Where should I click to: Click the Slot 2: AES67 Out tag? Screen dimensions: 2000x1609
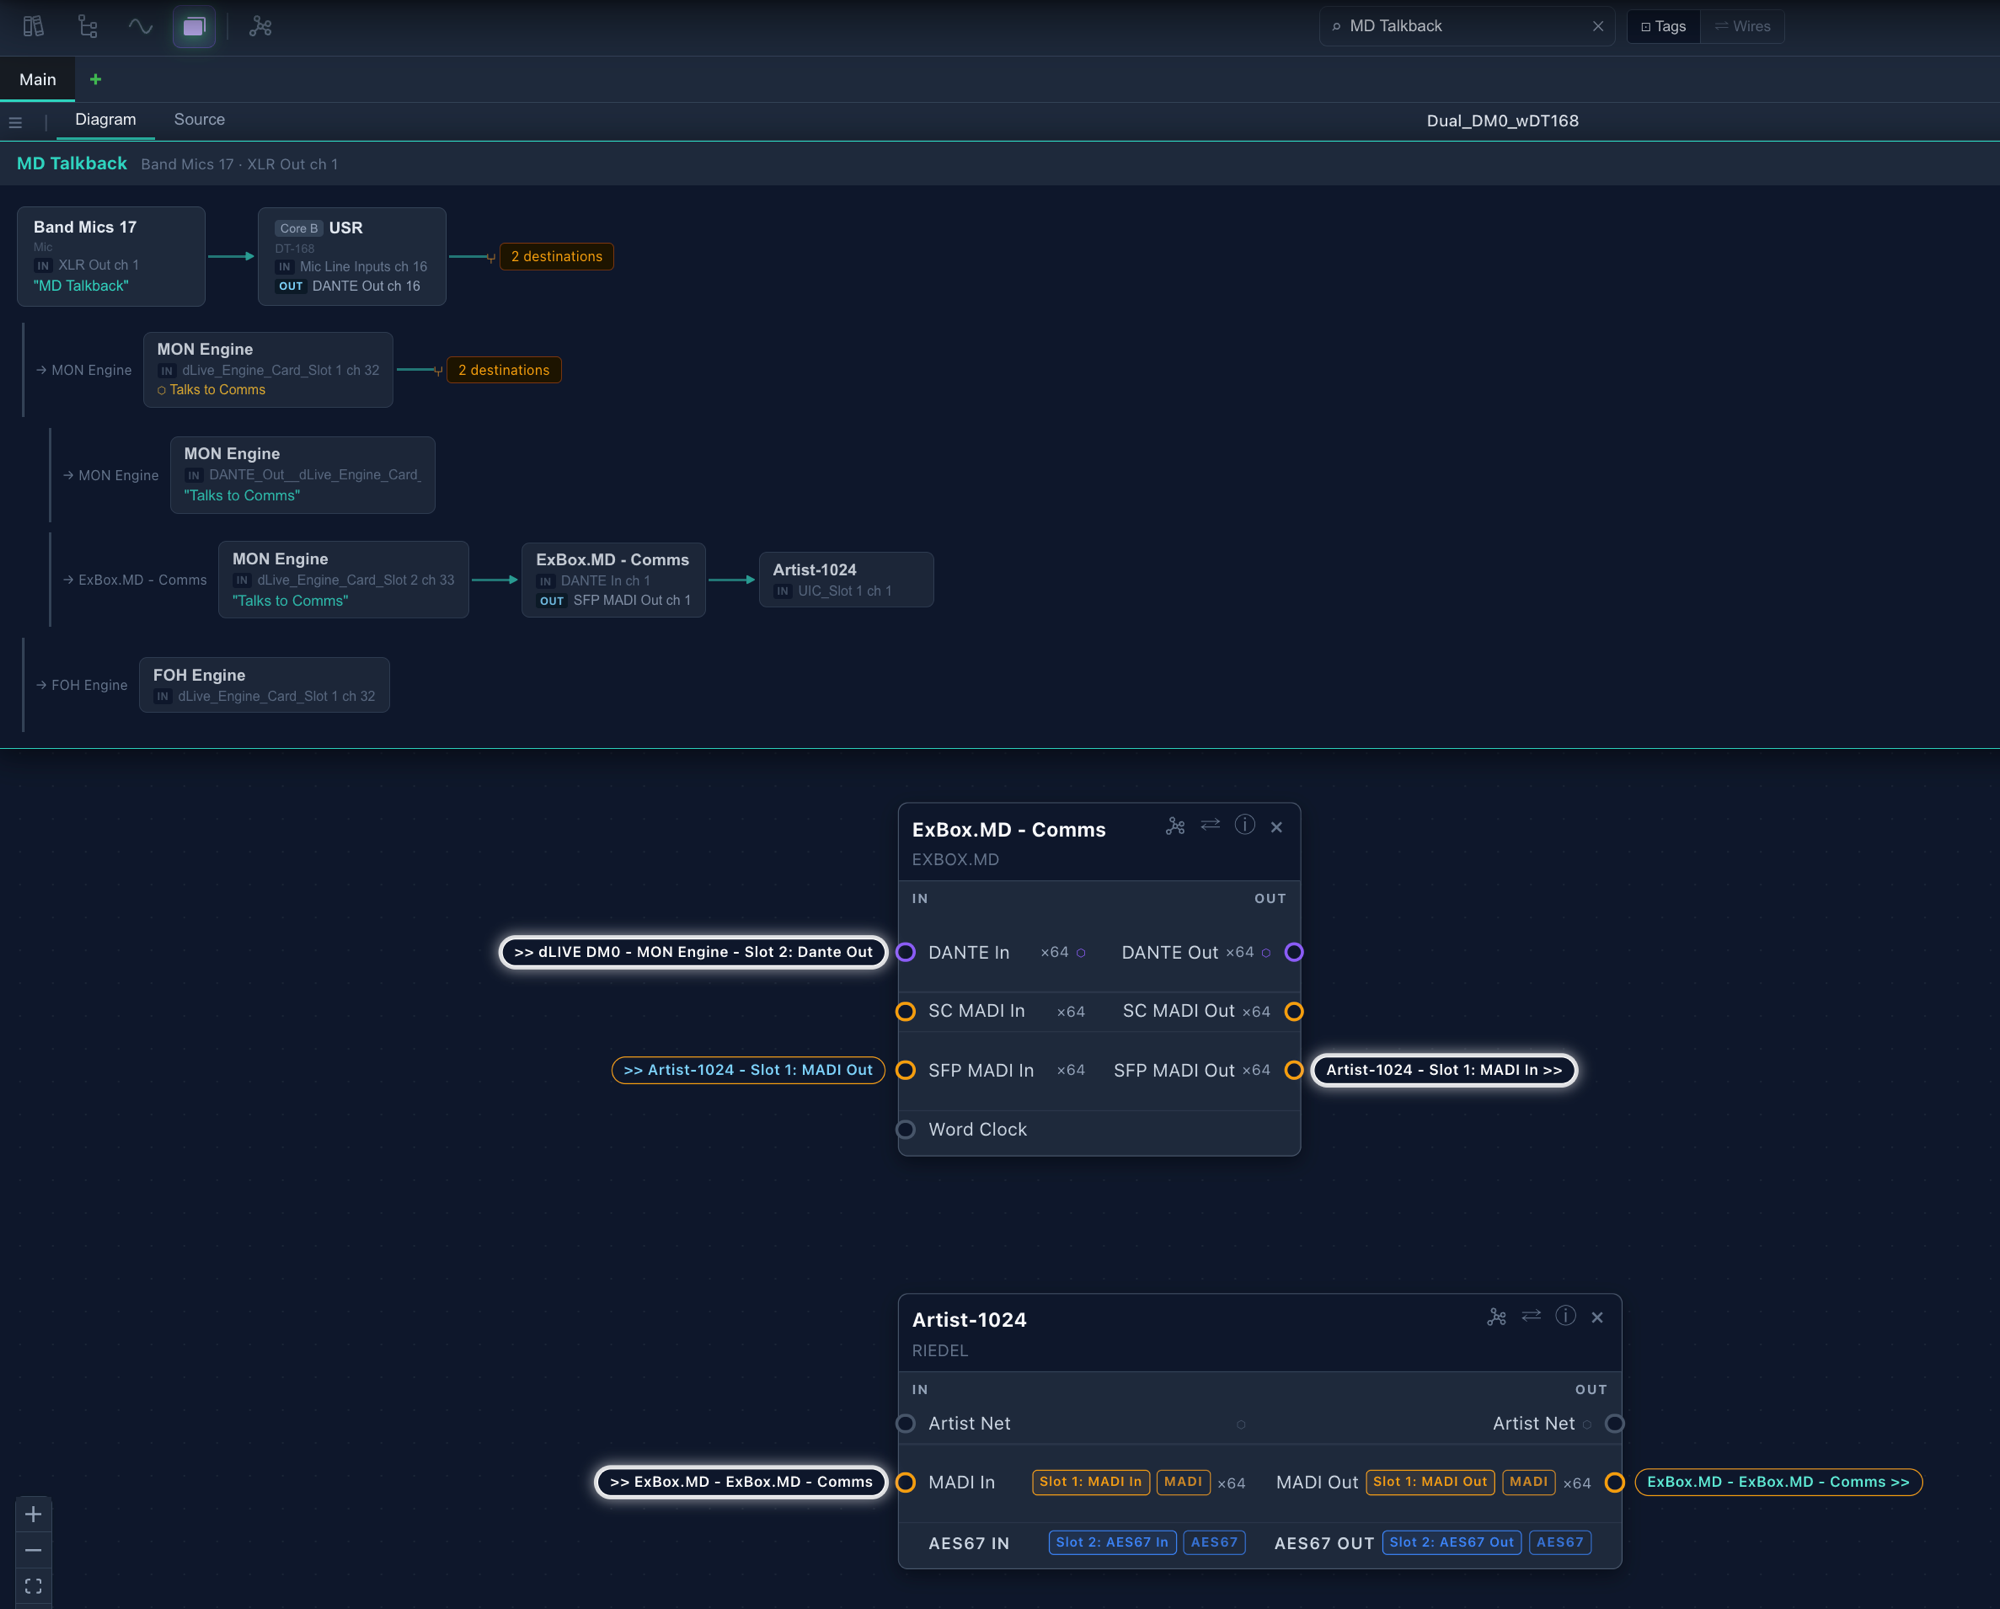(x=1451, y=1542)
